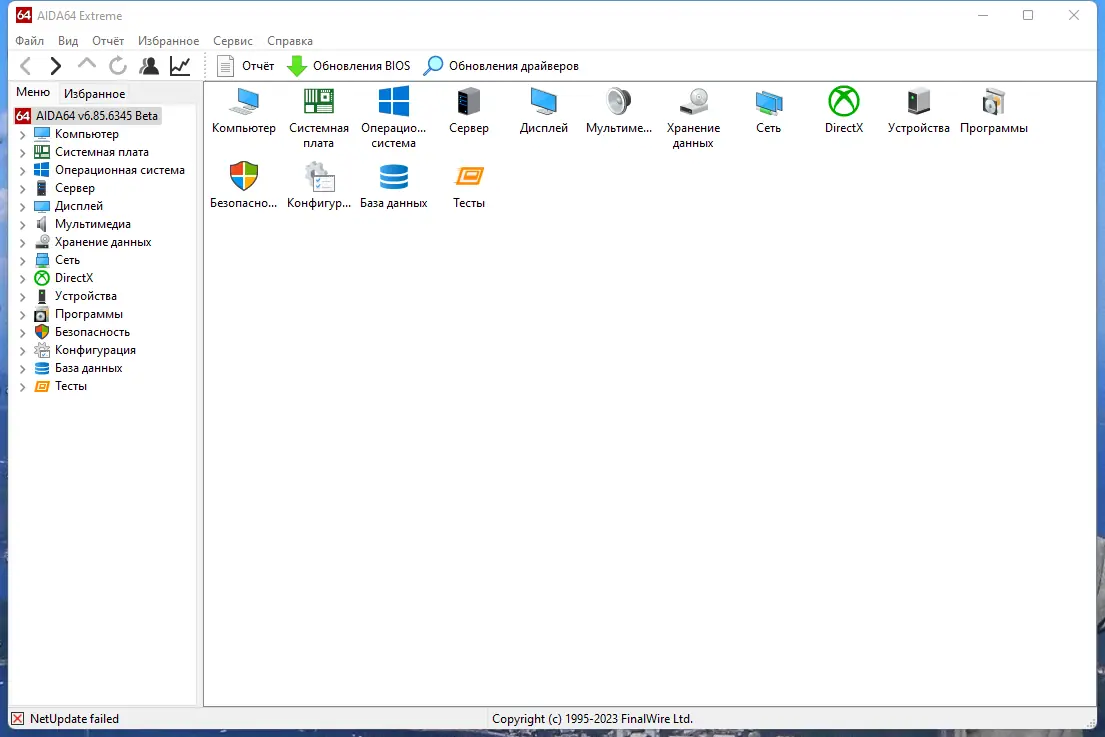Viewport: 1105px width, 737px height.
Task: Select AIDA64 v6.85.6345 Beta root node
Action: (88, 116)
